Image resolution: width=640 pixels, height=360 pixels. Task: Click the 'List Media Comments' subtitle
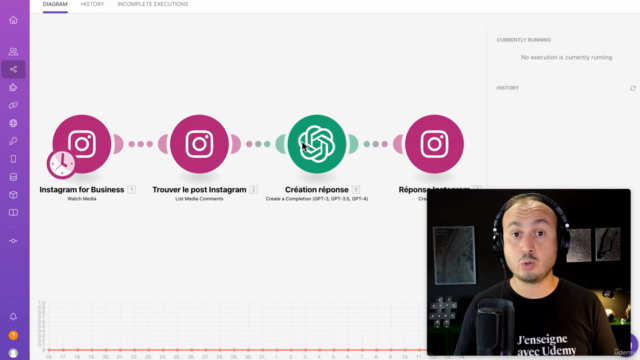tap(199, 199)
